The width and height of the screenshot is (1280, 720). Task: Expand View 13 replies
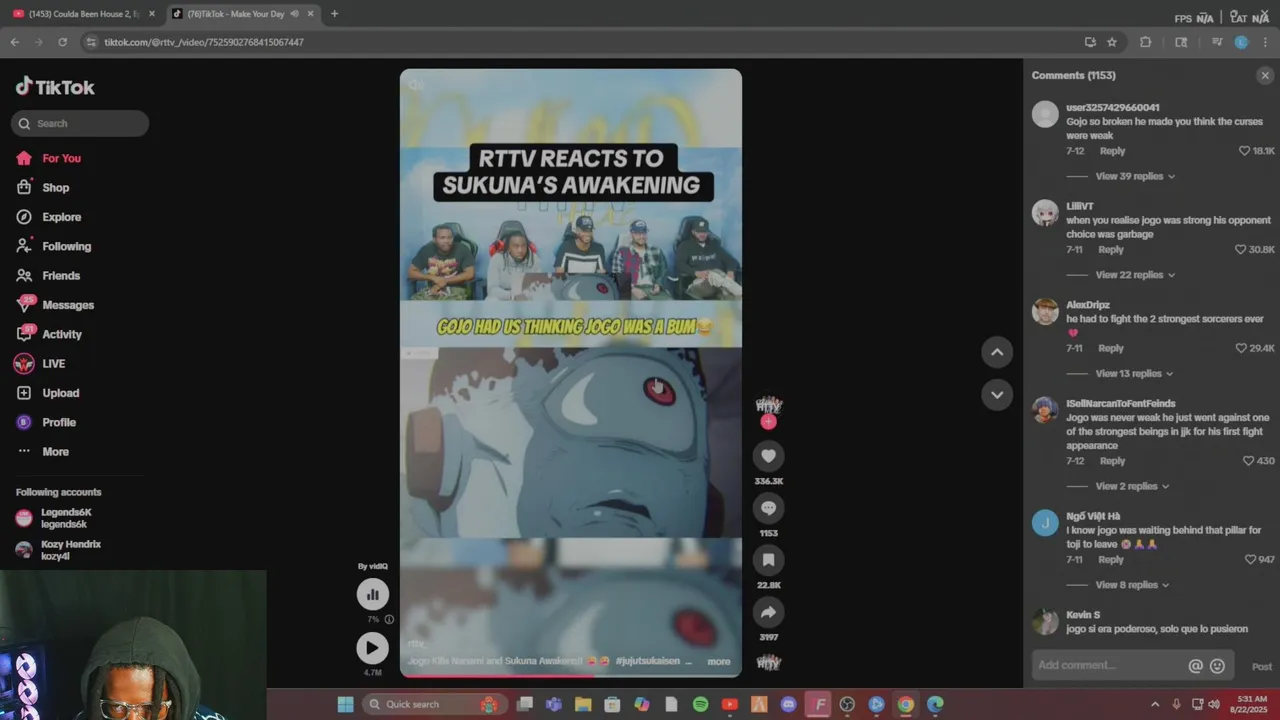[1135, 374]
